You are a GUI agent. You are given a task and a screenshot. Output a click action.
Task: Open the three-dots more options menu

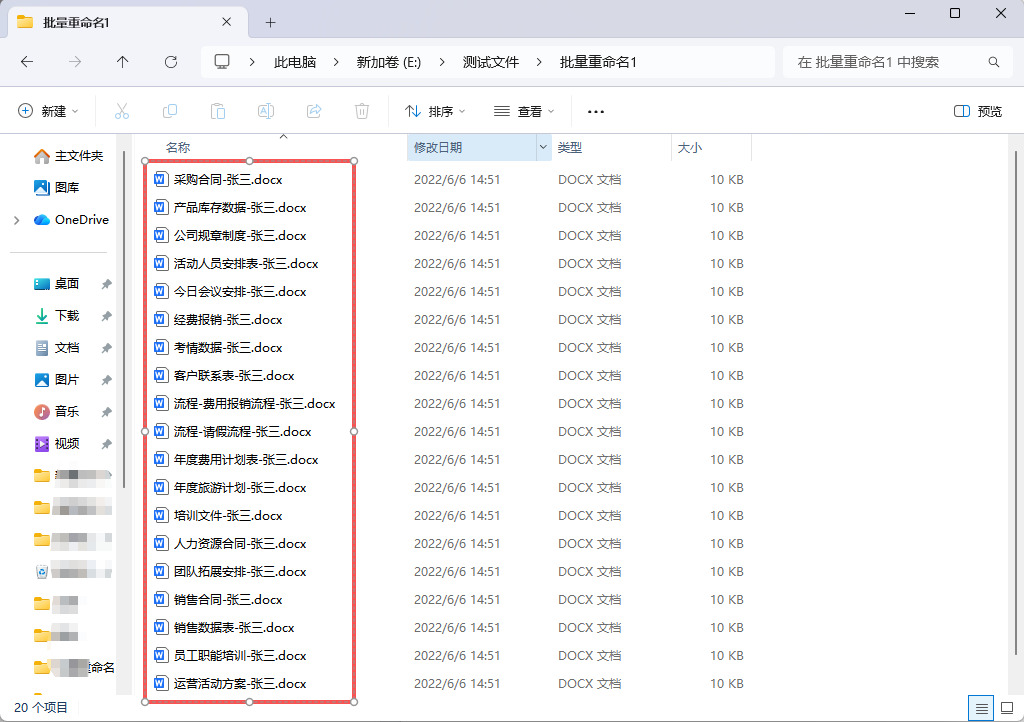tap(596, 112)
